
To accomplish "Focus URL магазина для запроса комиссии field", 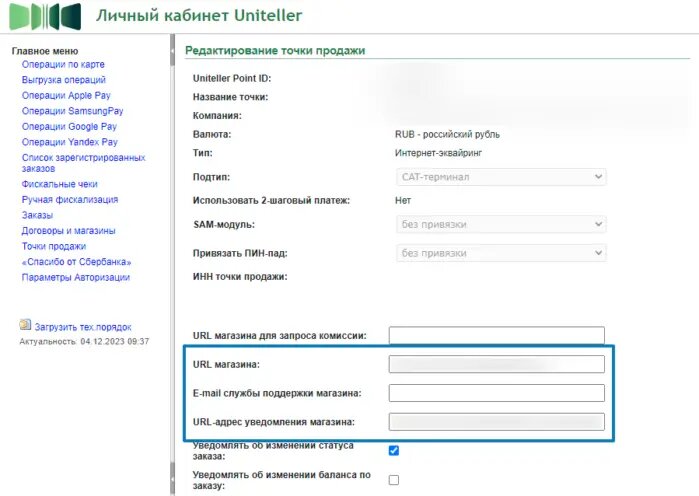I will 497,336.
